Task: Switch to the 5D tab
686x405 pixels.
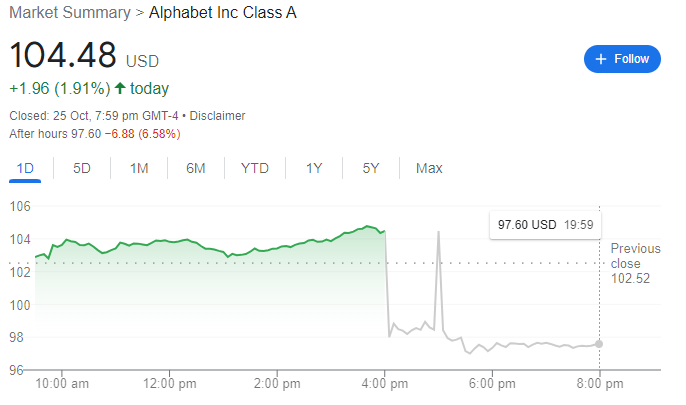Action: (82, 168)
